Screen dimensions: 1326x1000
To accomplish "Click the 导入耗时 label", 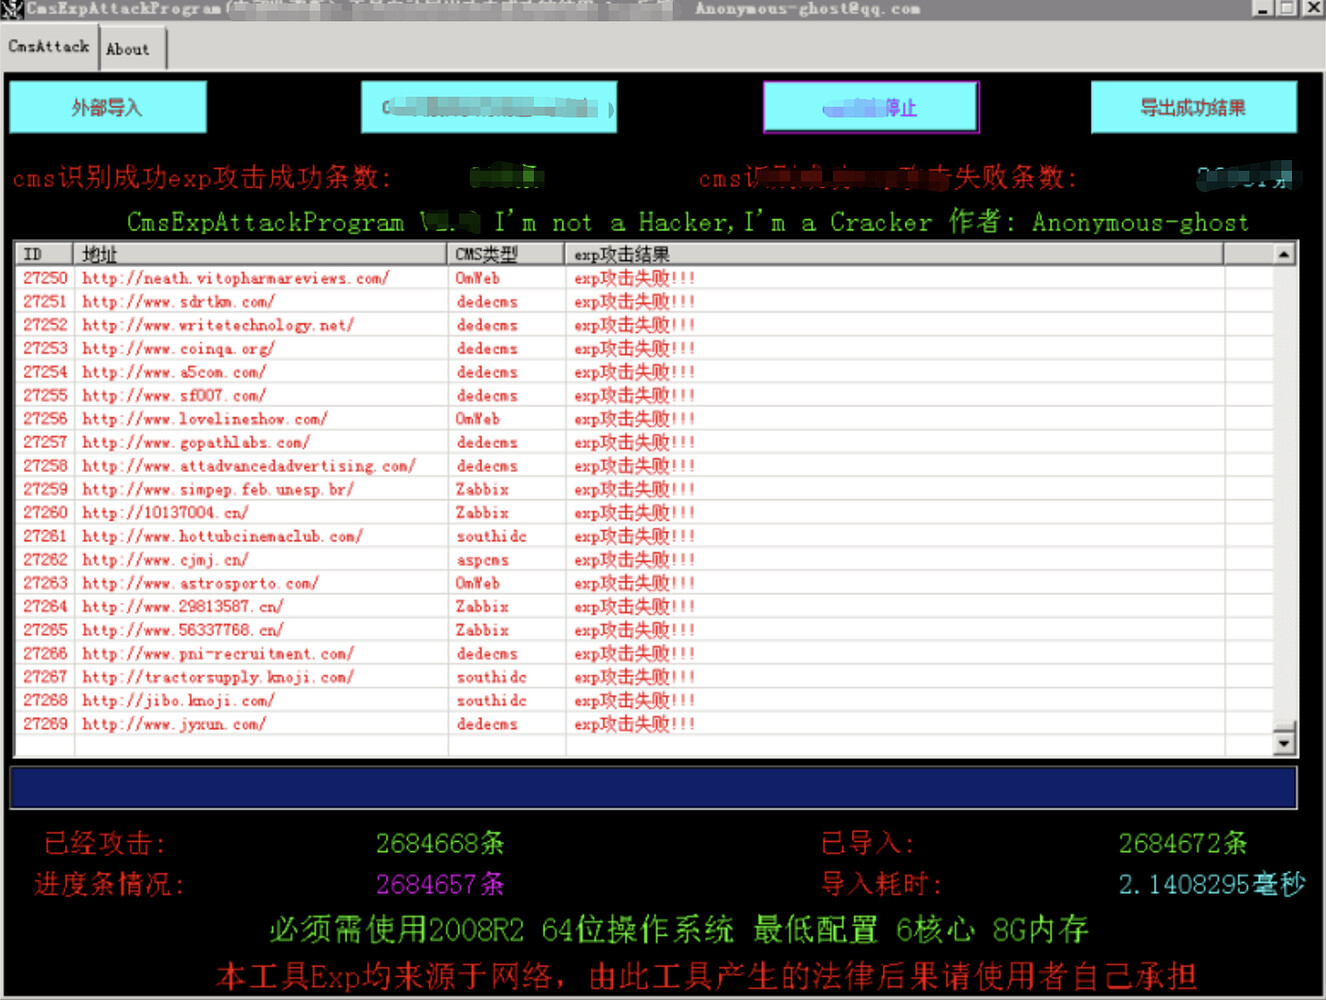I will pyautogui.click(x=881, y=885).
